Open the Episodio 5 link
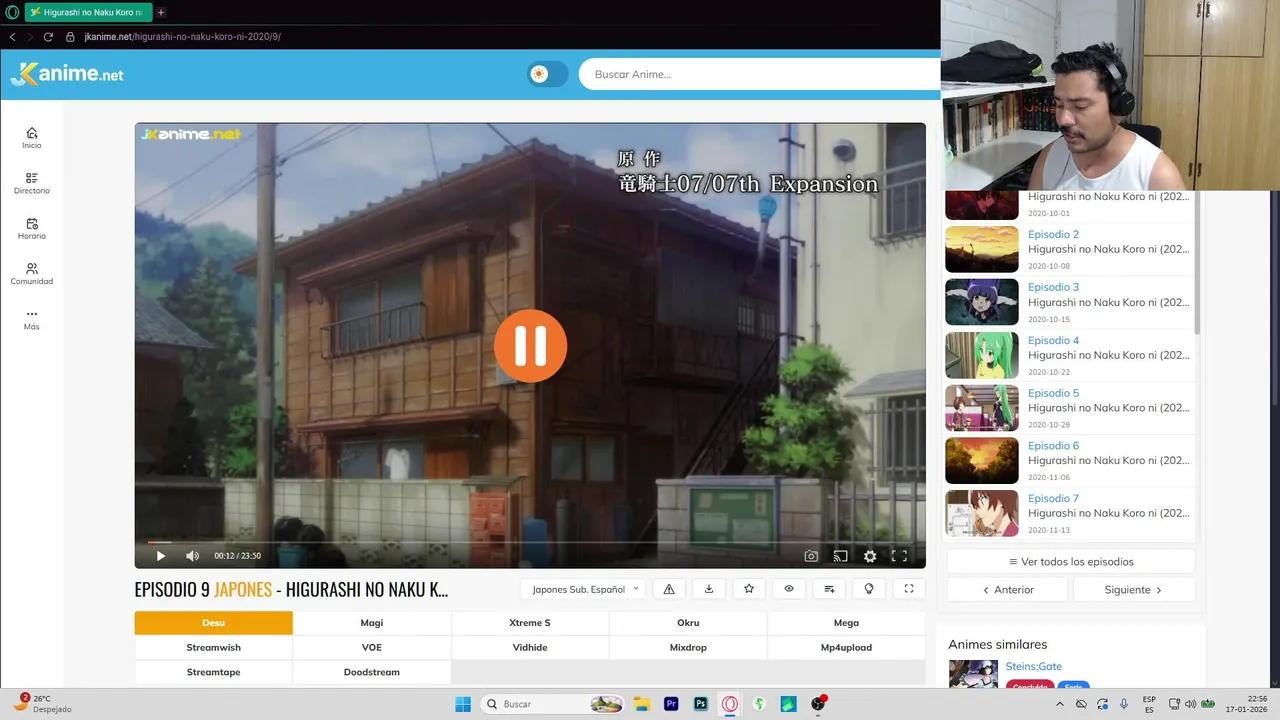1280x720 pixels. [x=1053, y=393]
